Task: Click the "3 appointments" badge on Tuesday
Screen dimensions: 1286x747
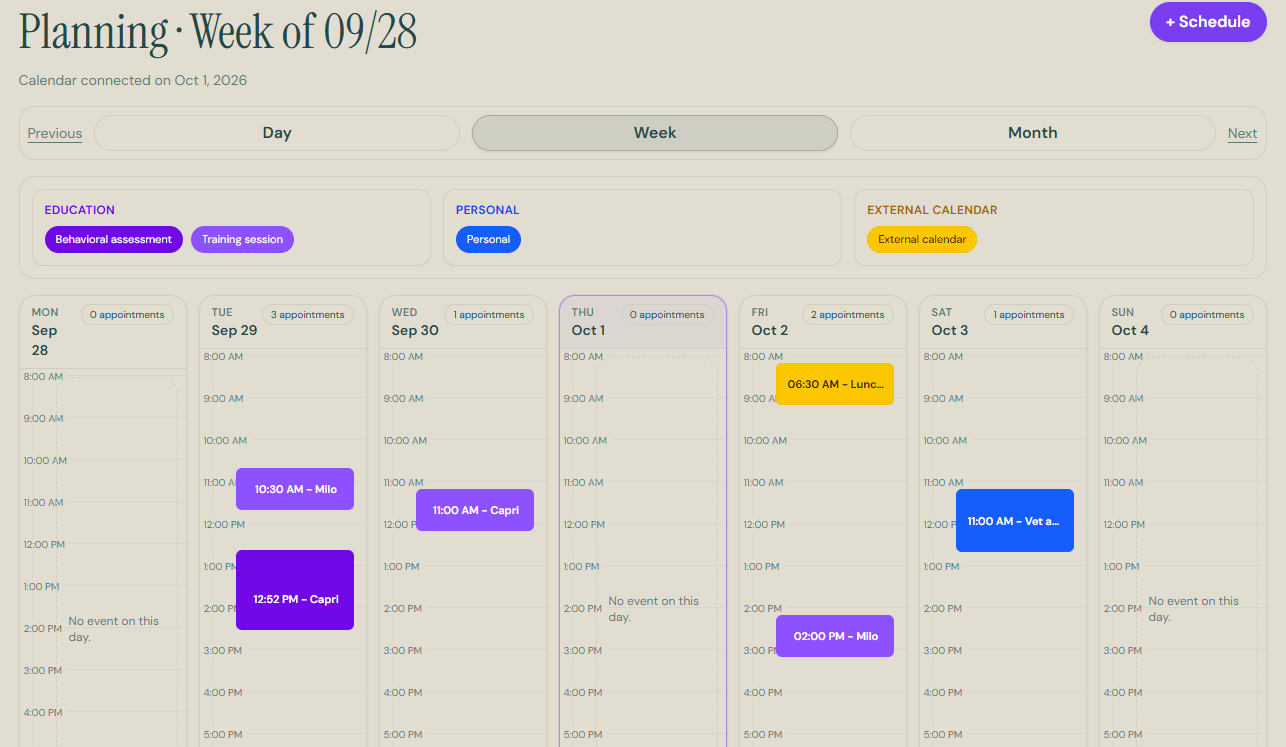Action: pyautogui.click(x=308, y=315)
